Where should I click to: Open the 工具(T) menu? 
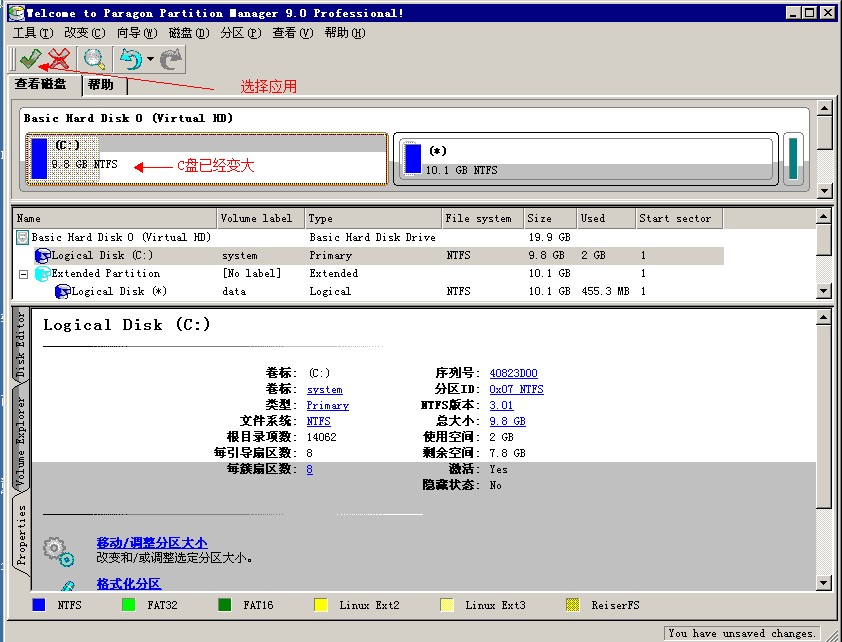pyautogui.click(x=33, y=33)
